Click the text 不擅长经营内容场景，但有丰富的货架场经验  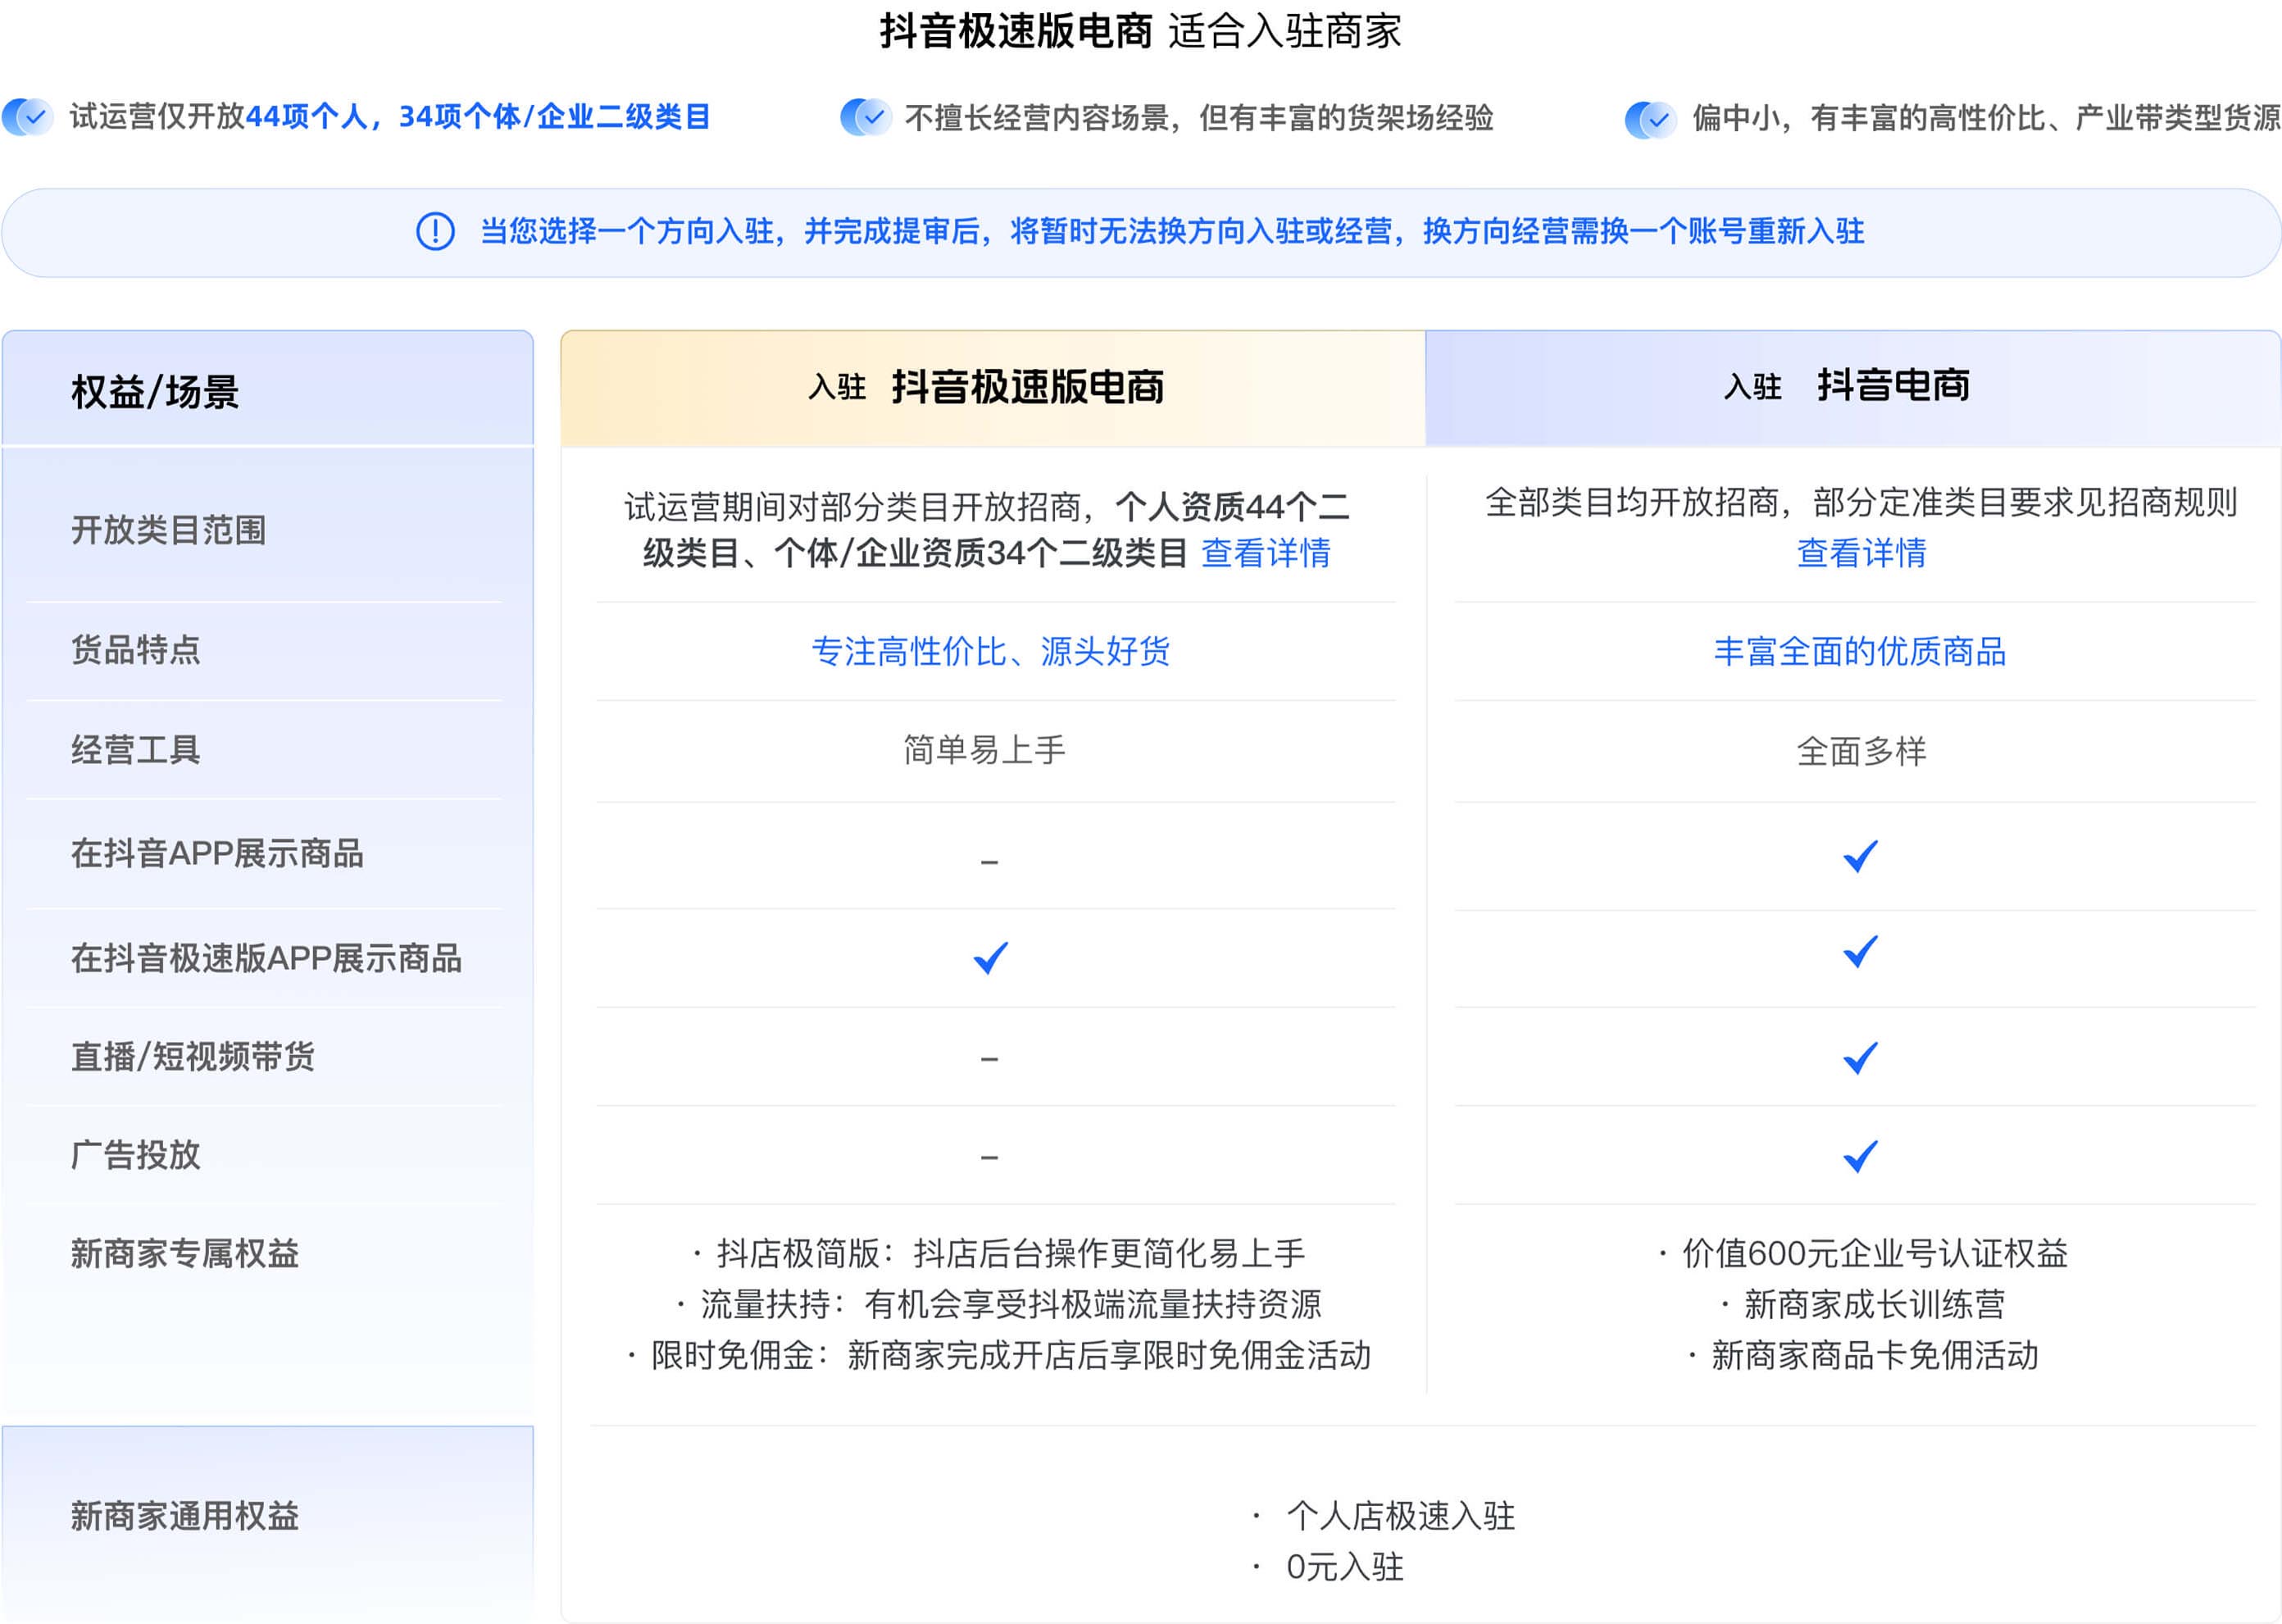(x=1199, y=118)
